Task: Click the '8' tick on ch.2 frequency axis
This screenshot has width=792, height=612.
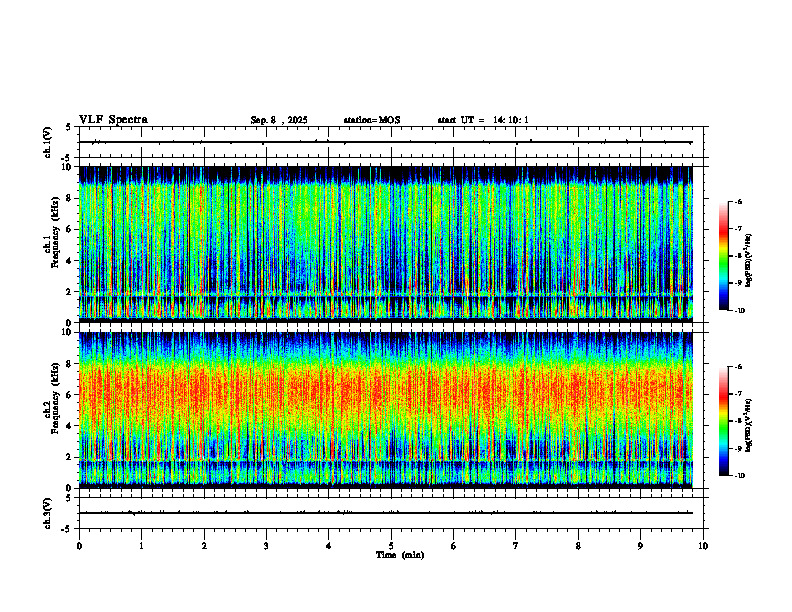Action: 71,364
